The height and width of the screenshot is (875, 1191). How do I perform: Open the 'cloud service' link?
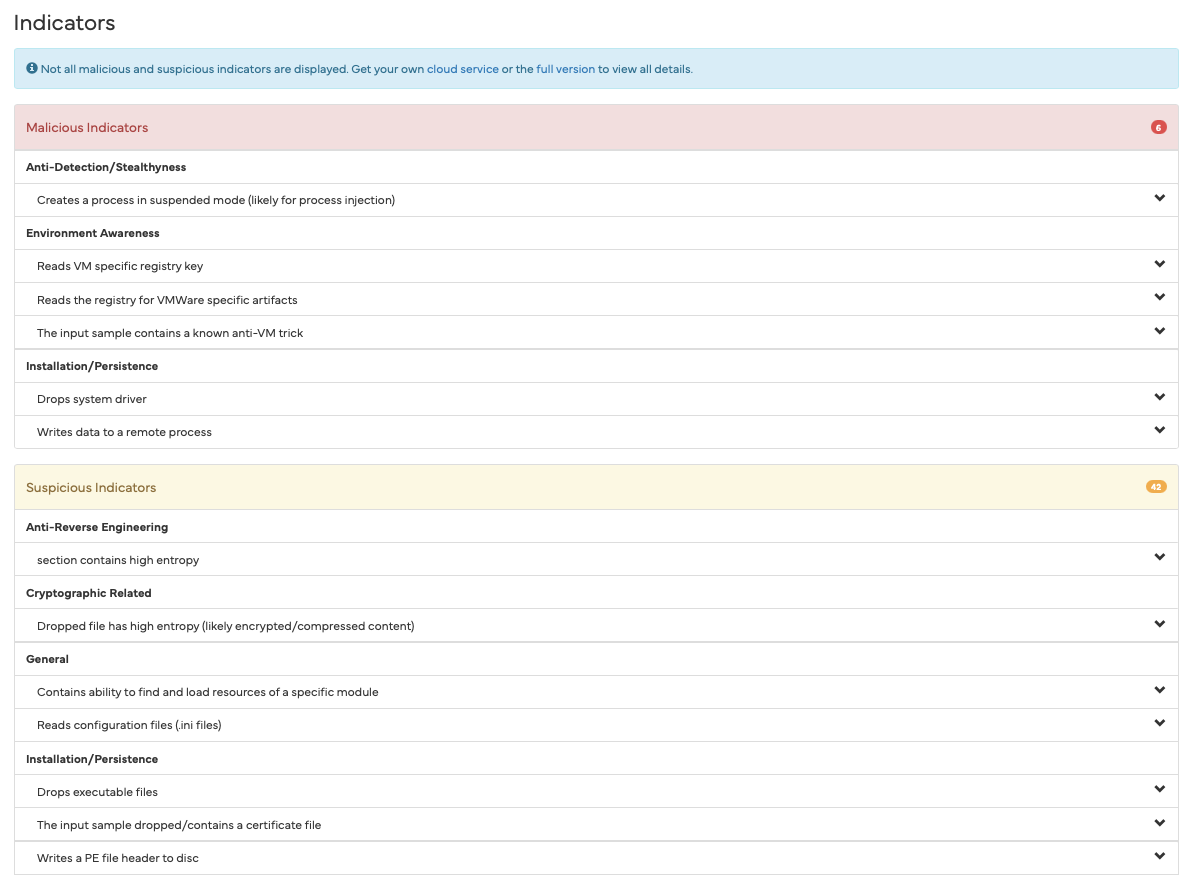tap(462, 69)
